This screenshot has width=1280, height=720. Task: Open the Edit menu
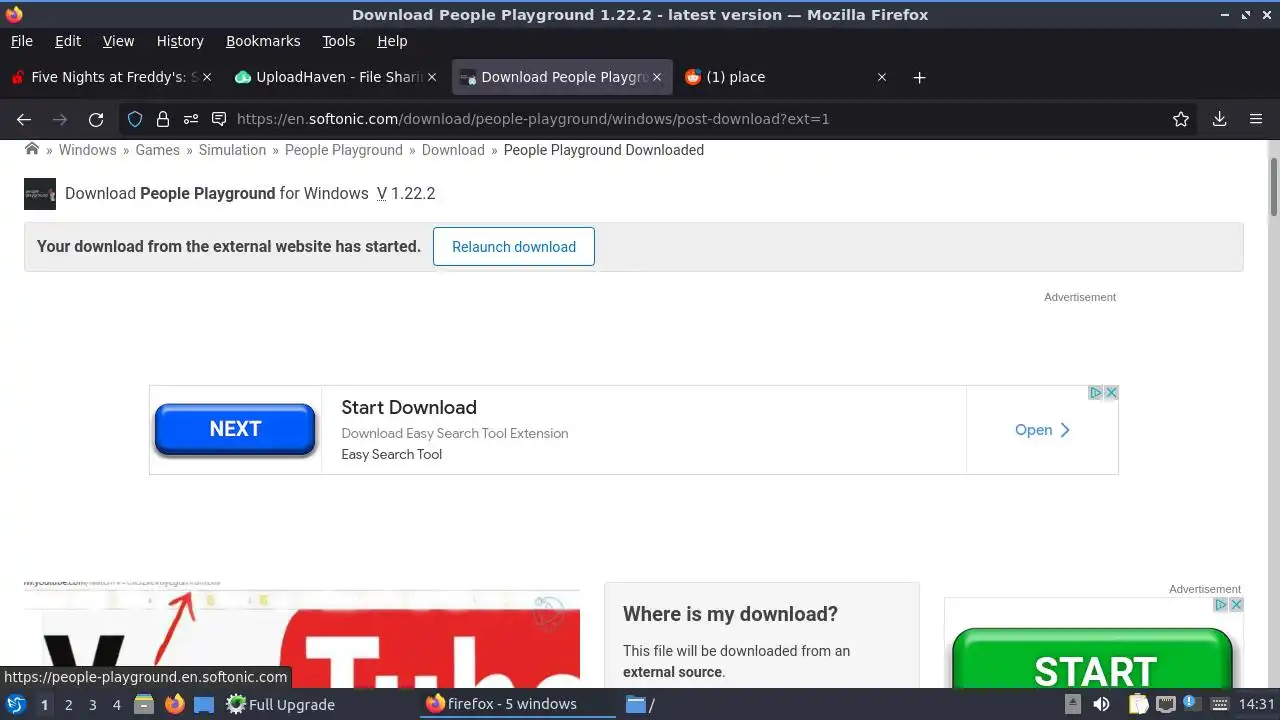coord(68,41)
